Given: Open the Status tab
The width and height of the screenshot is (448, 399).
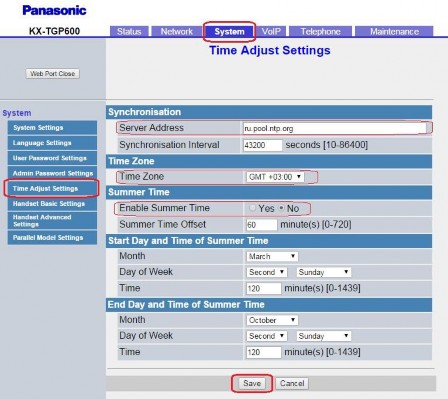Looking at the screenshot, I should click(x=129, y=31).
